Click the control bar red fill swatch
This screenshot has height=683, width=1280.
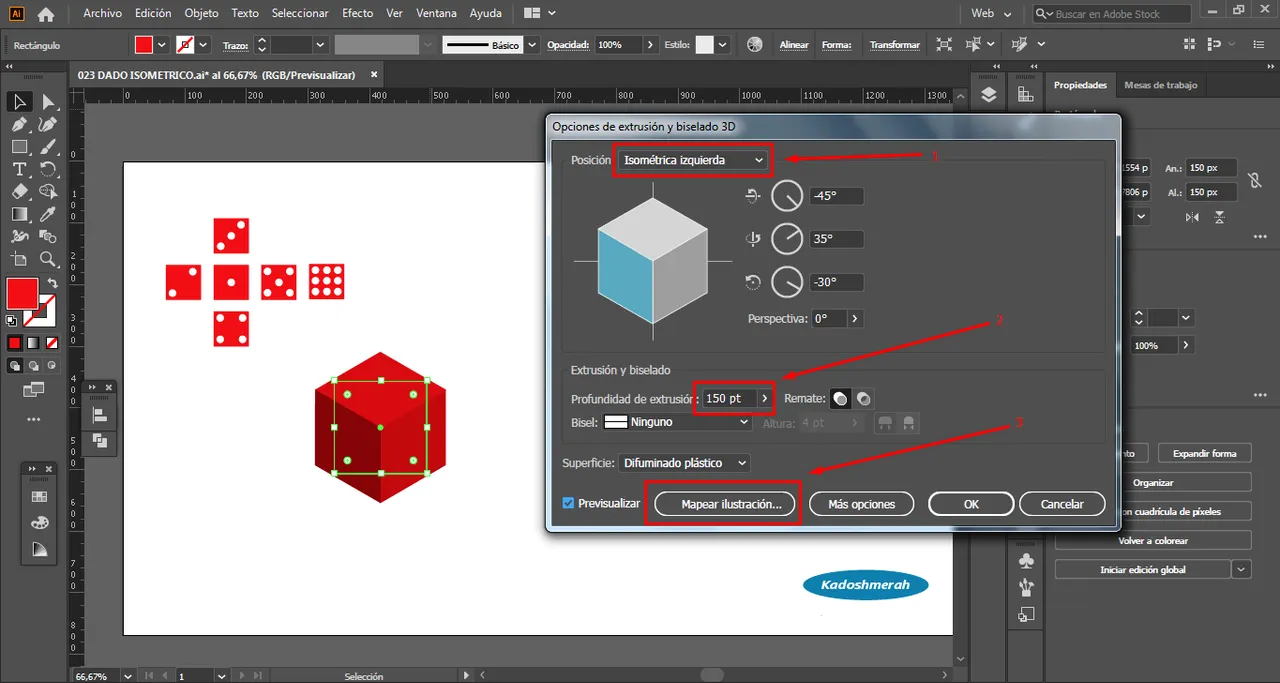144,45
